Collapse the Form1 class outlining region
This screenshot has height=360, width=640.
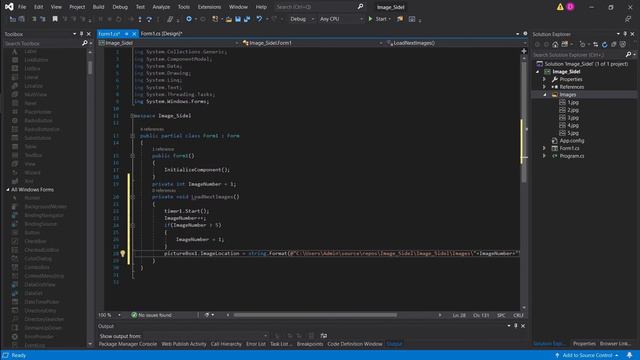point(132,136)
